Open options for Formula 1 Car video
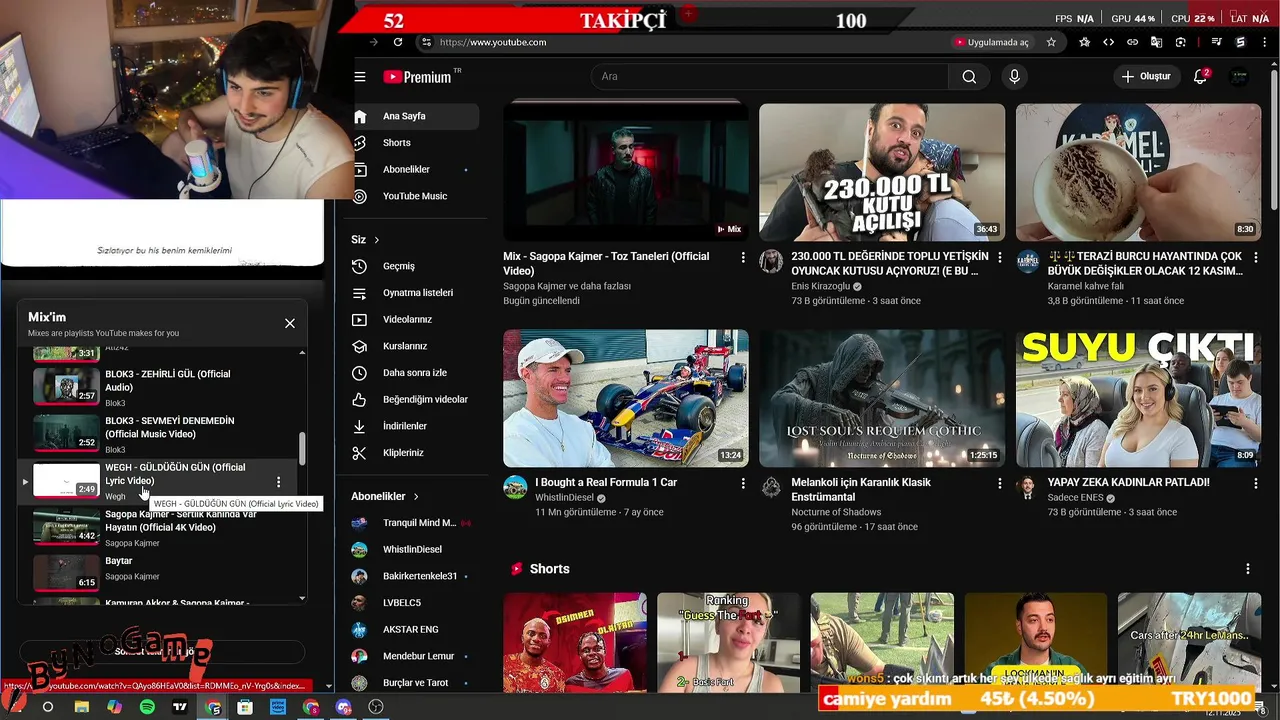The image size is (1280, 720). tap(742, 484)
